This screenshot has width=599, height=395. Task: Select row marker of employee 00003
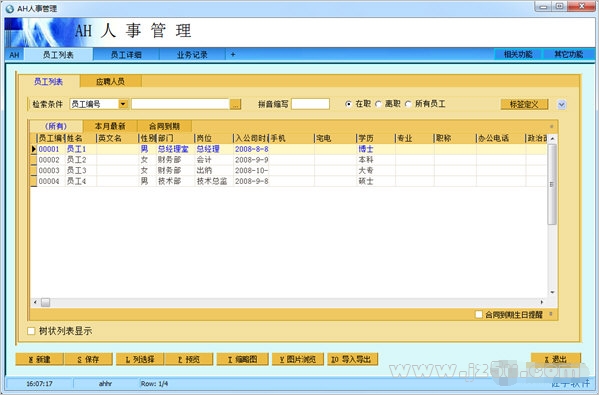(34, 170)
